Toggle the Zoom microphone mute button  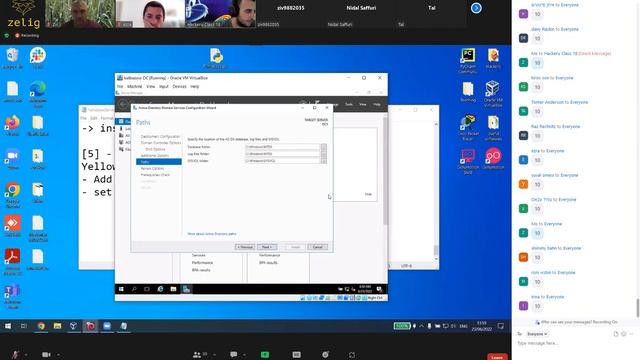[15, 355]
